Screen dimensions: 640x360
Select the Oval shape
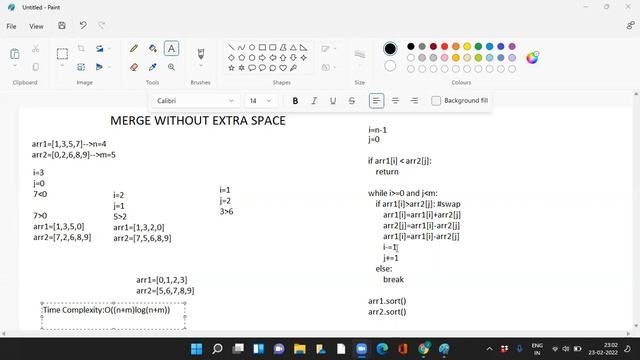click(252, 47)
